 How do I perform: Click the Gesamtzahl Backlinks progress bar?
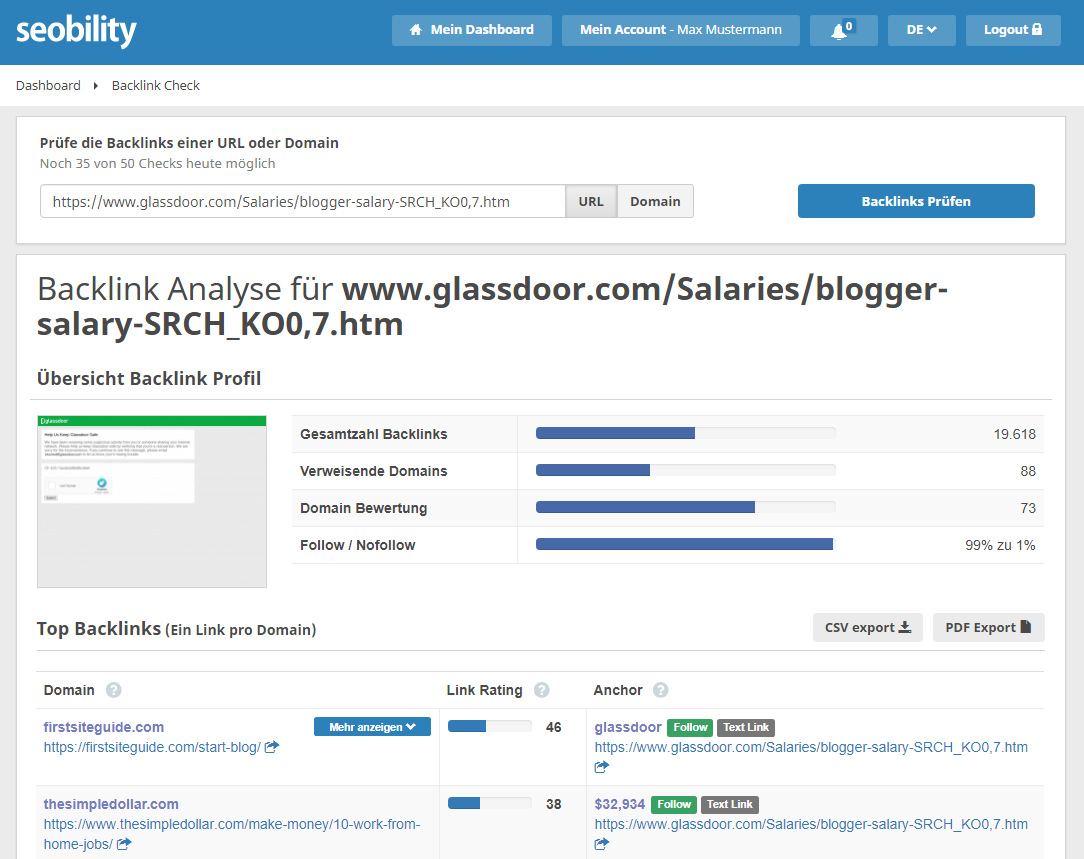[x=685, y=433]
